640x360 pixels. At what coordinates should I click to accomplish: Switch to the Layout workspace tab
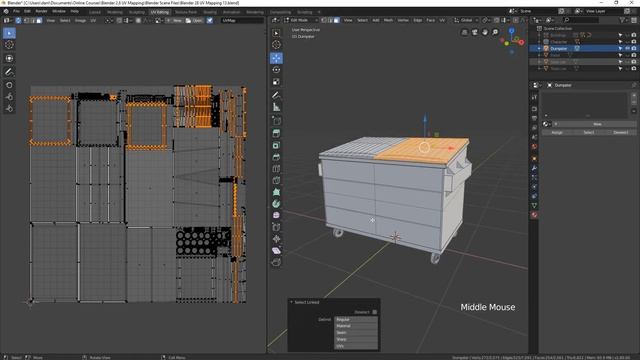[x=94, y=12]
